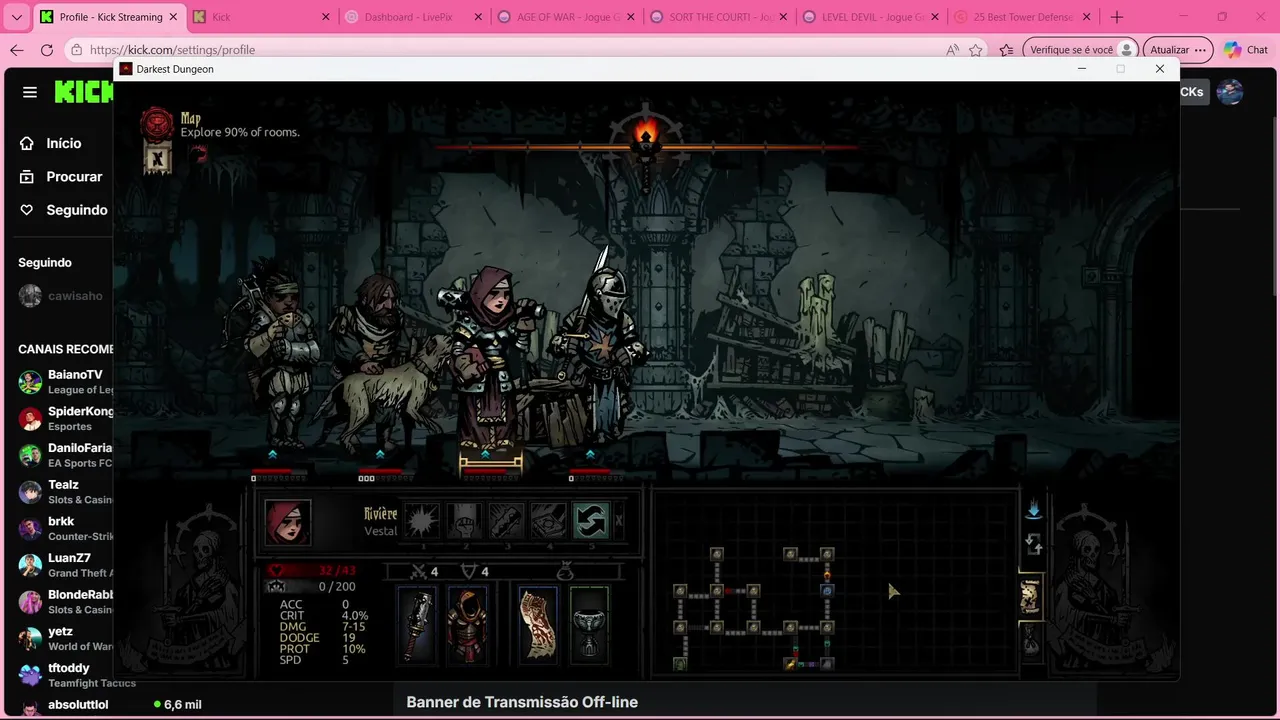Switch to the map scroll tab
Viewport: 1280px width, 720px height.
(1031, 597)
